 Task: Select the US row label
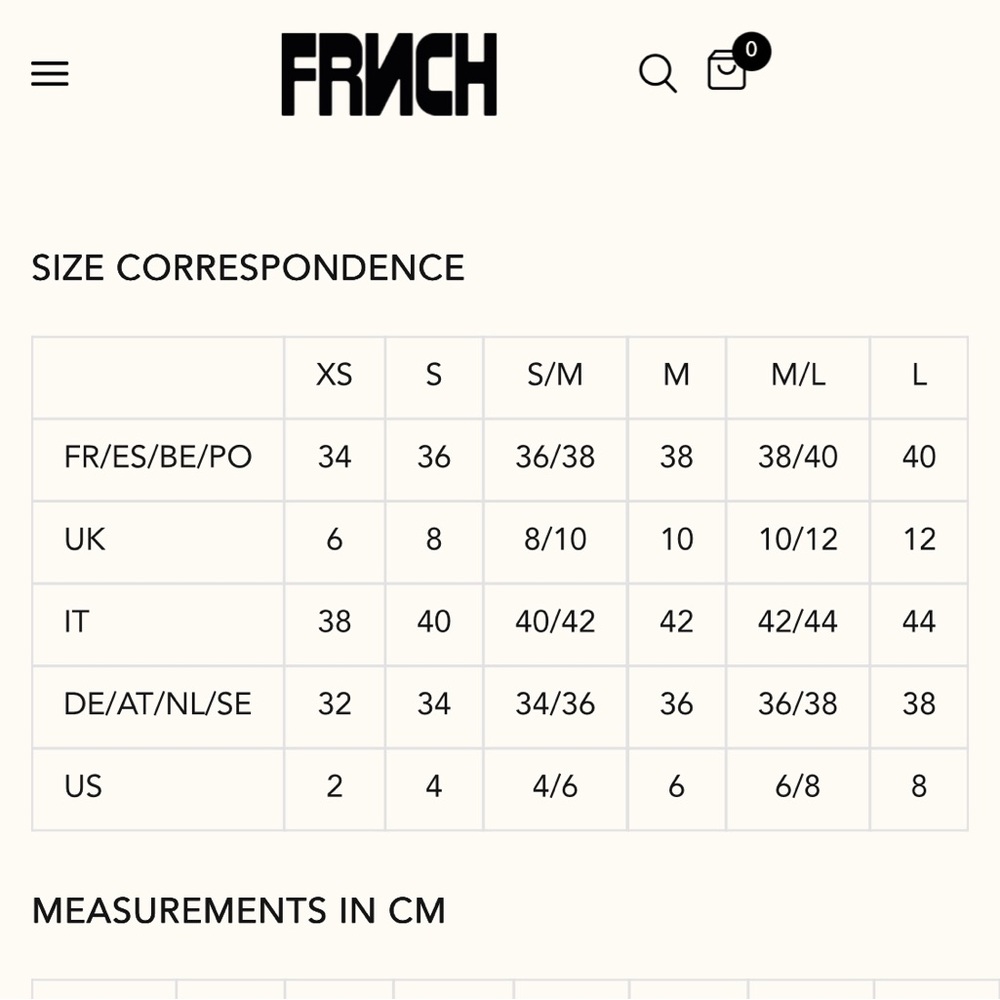(83, 786)
